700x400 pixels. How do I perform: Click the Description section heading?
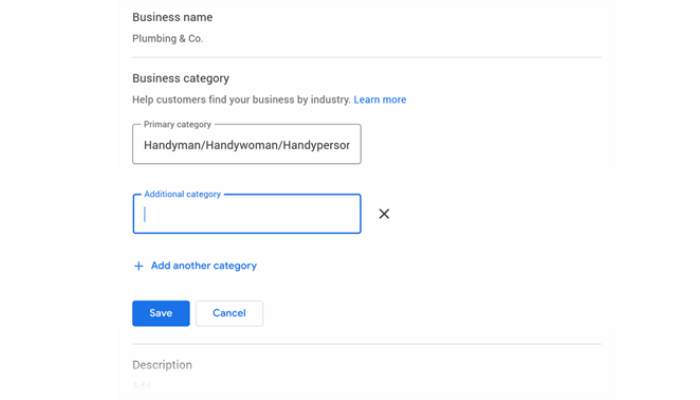click(162, 365)
